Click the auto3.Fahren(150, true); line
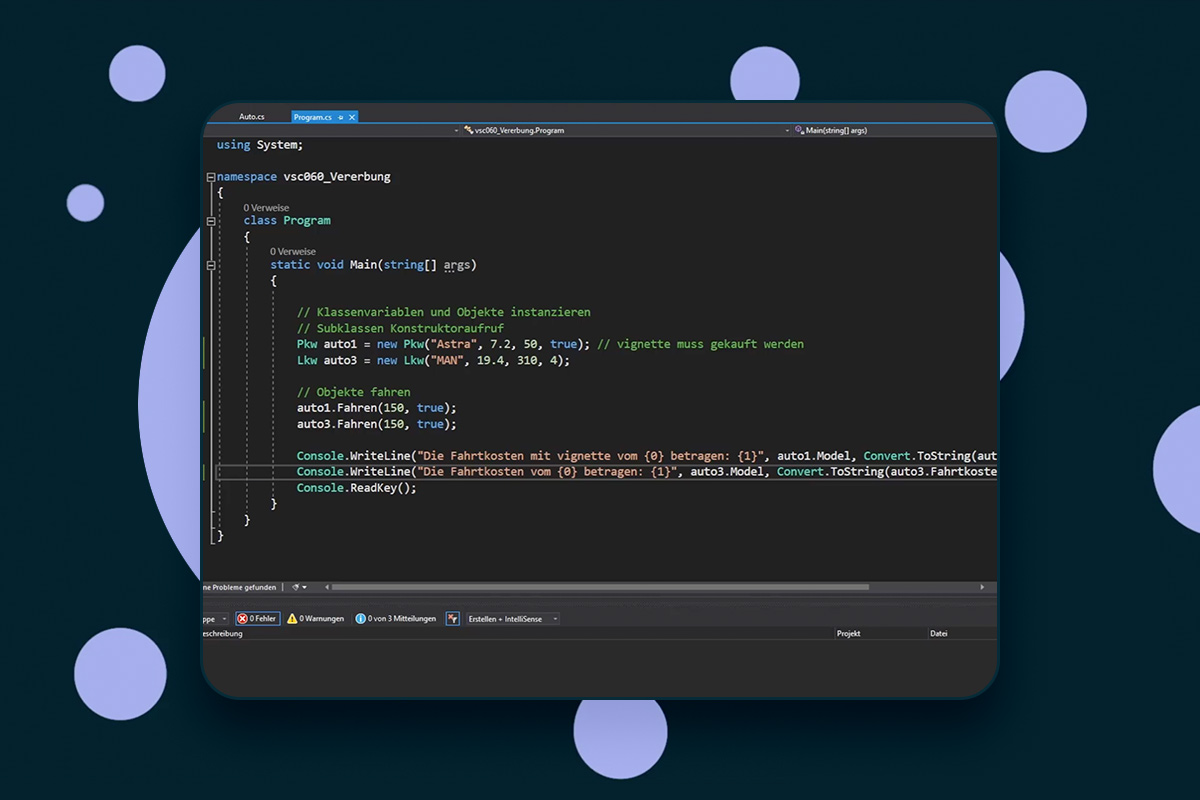1200x800 pixels. pos(377,424)
